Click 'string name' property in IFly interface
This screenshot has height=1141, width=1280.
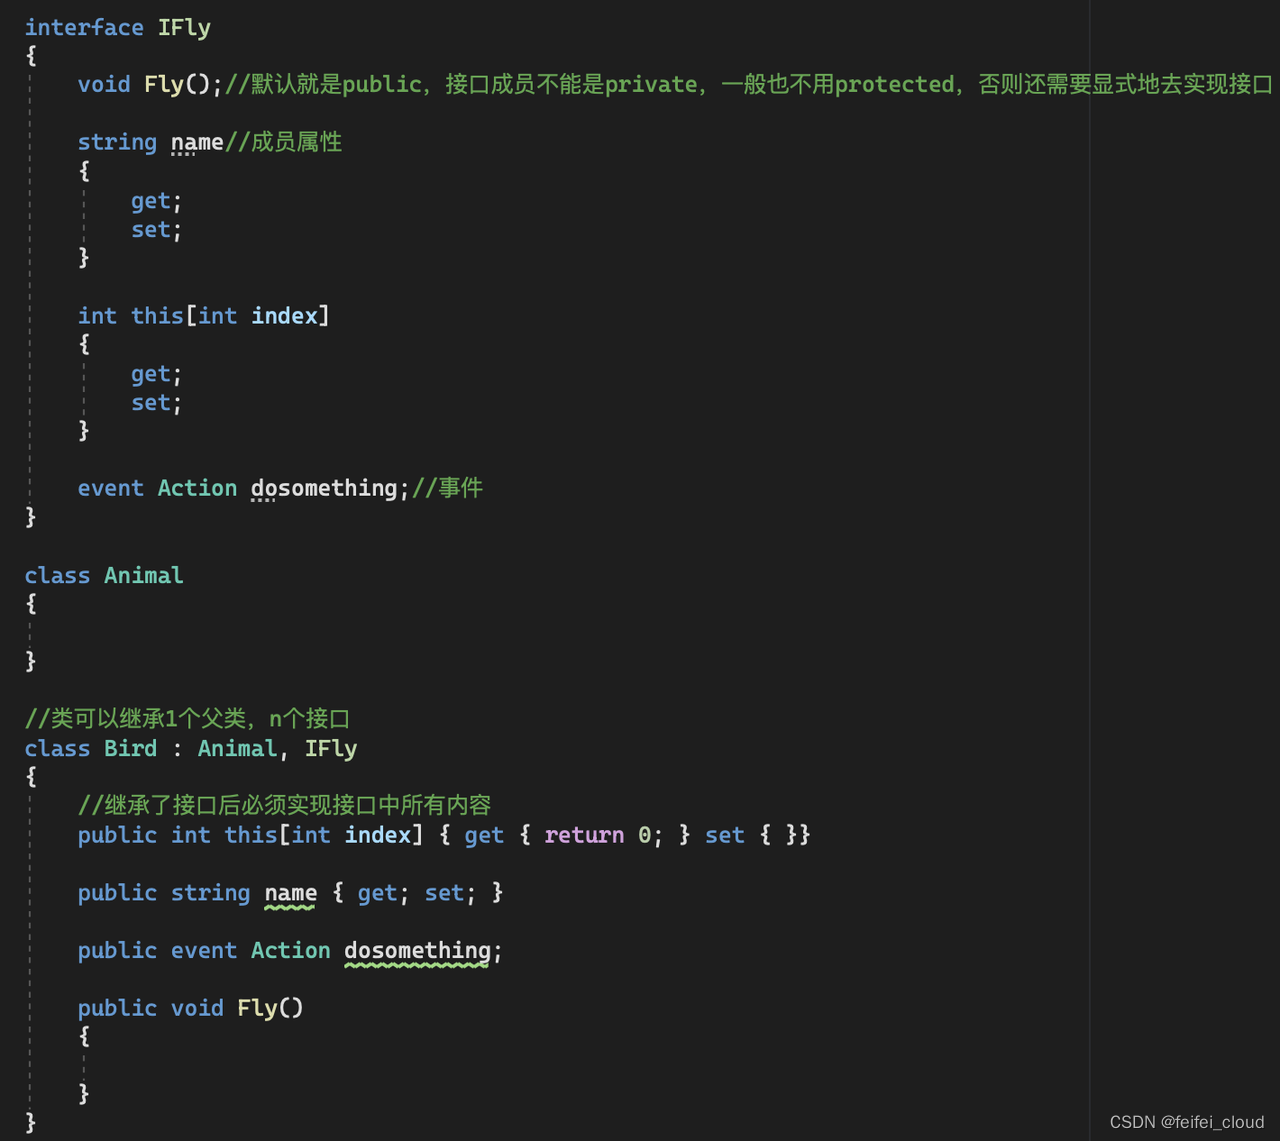click(x=151, y=143)
